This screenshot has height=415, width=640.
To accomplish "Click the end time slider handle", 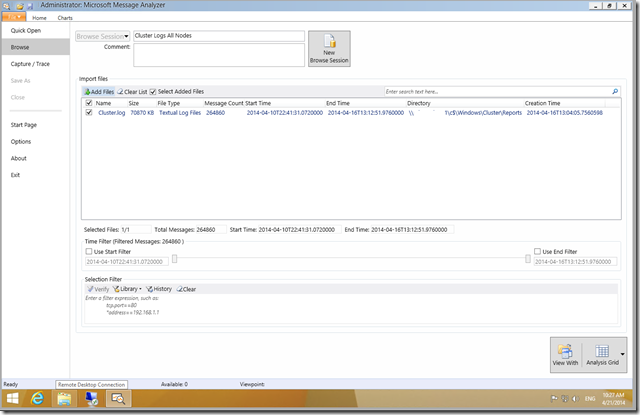I will point(528,259).
